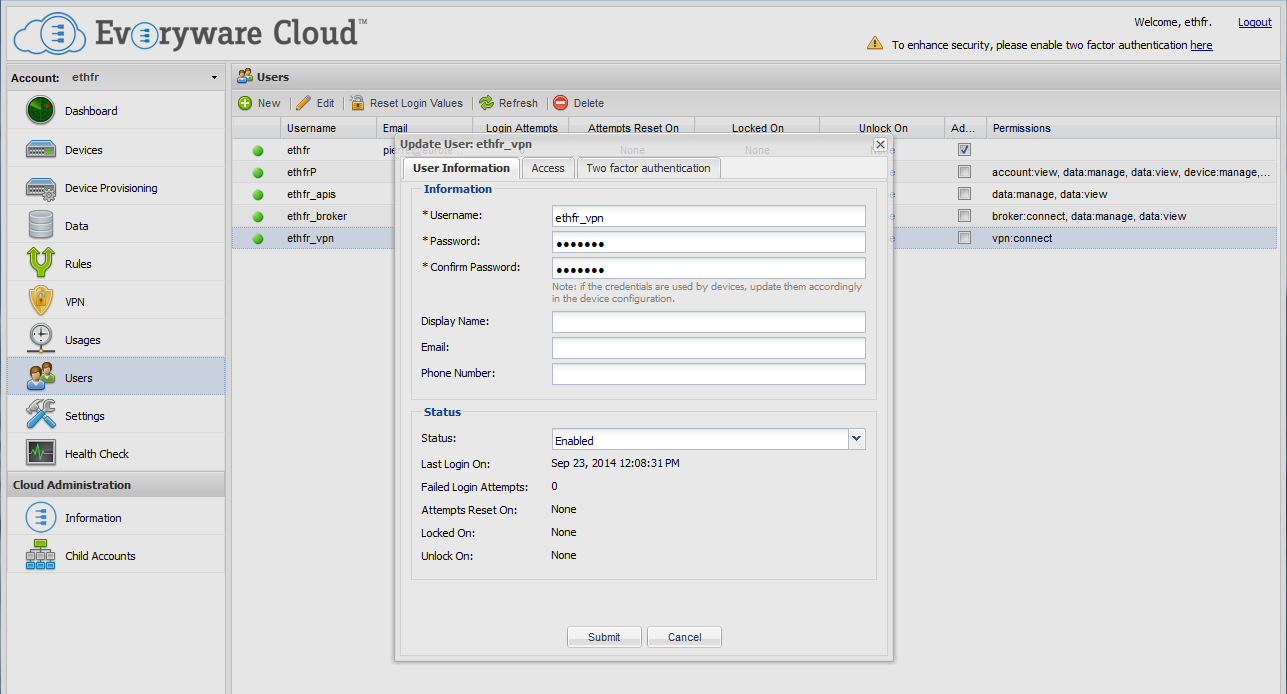Click the Devices rack icon
This screenshot has height=694, width=1287.
pos(41,149)
